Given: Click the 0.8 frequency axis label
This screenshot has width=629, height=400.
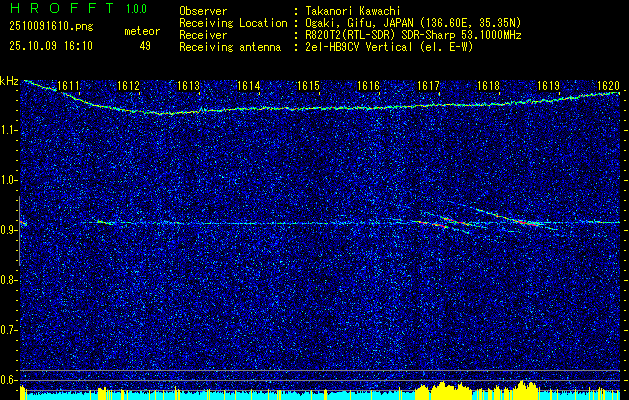Looking at the screenshot, I should (8, 280).
